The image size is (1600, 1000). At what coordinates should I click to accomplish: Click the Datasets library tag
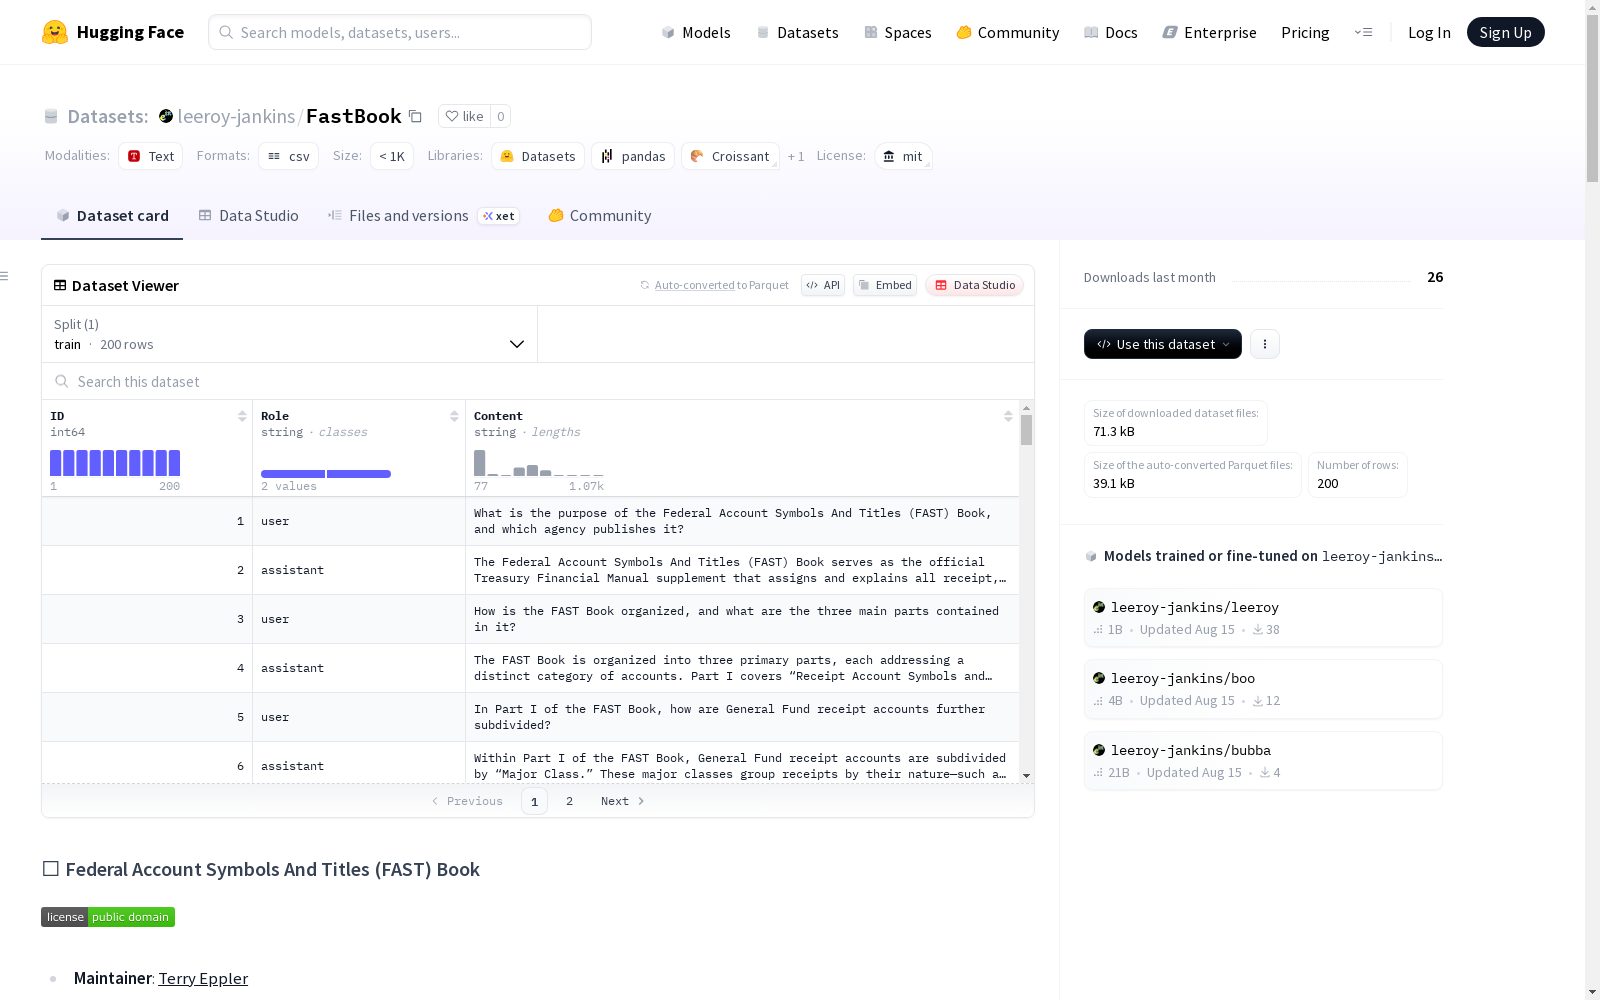[538, 156]
